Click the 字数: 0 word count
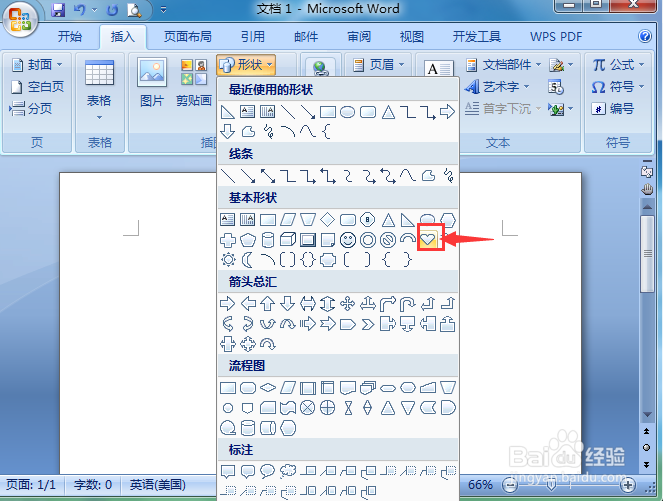The width and height of the screenshot is (663, 501). (x=93, y=485)
